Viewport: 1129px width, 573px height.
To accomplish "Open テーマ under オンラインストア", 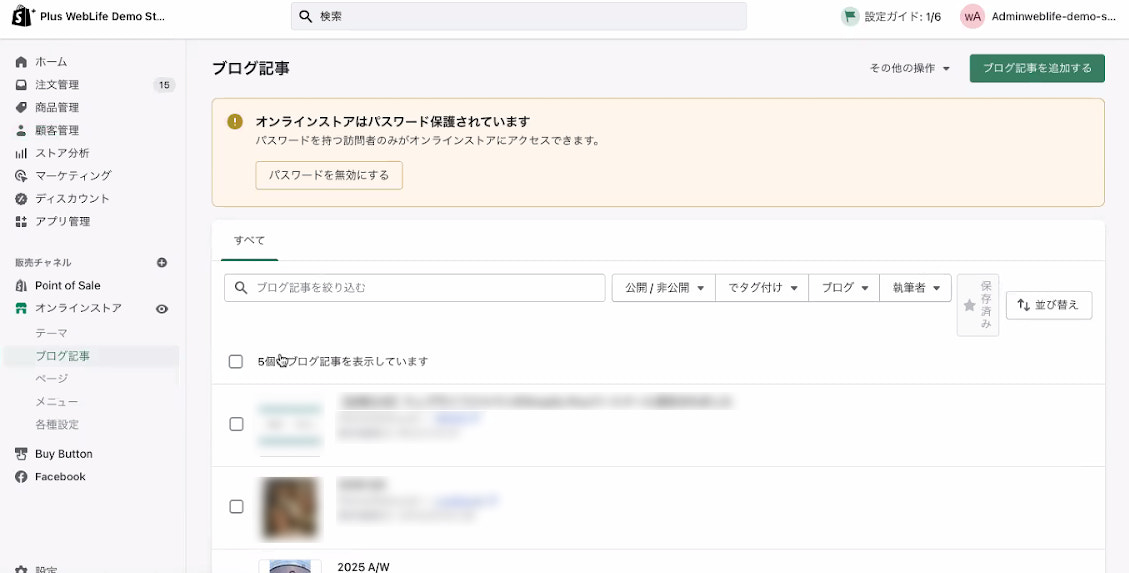I will 51,333.
